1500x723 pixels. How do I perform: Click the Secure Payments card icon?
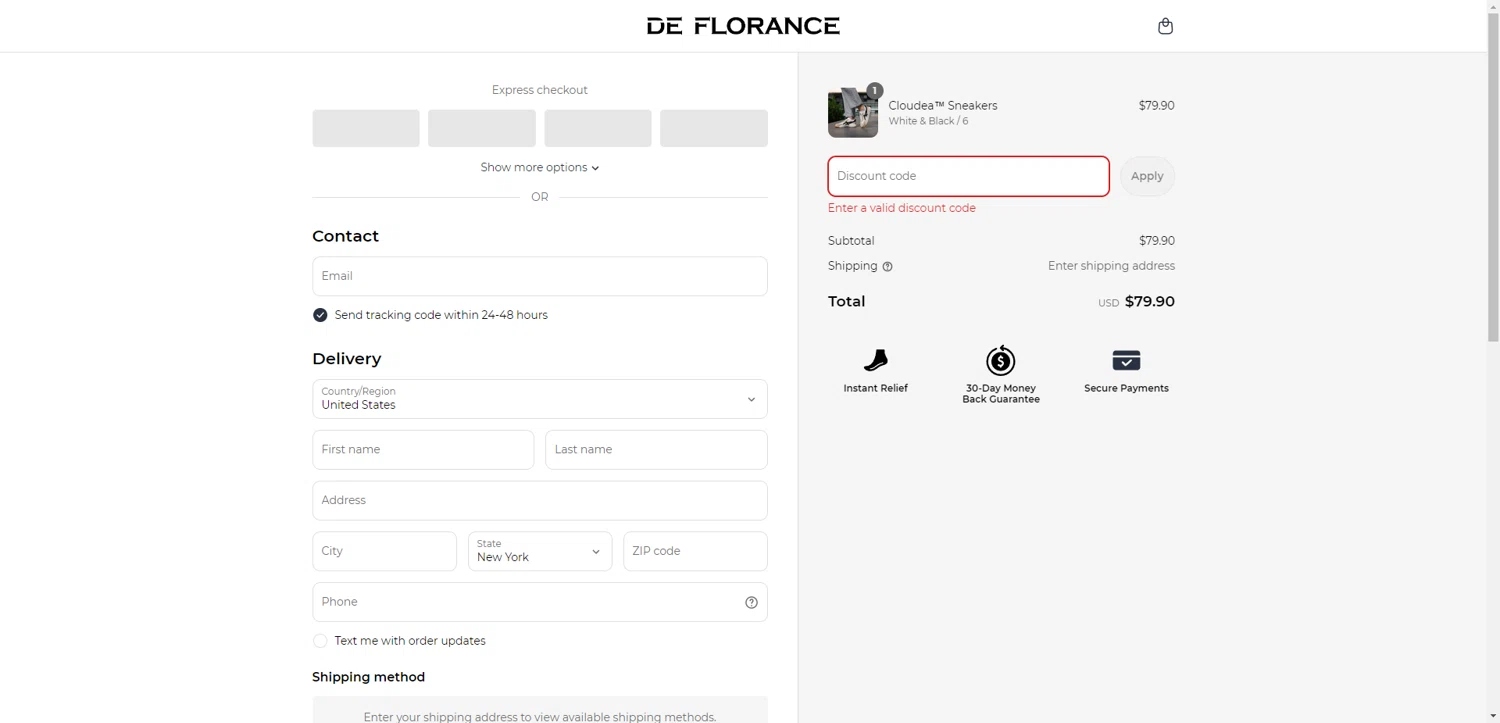point(1126,360)
